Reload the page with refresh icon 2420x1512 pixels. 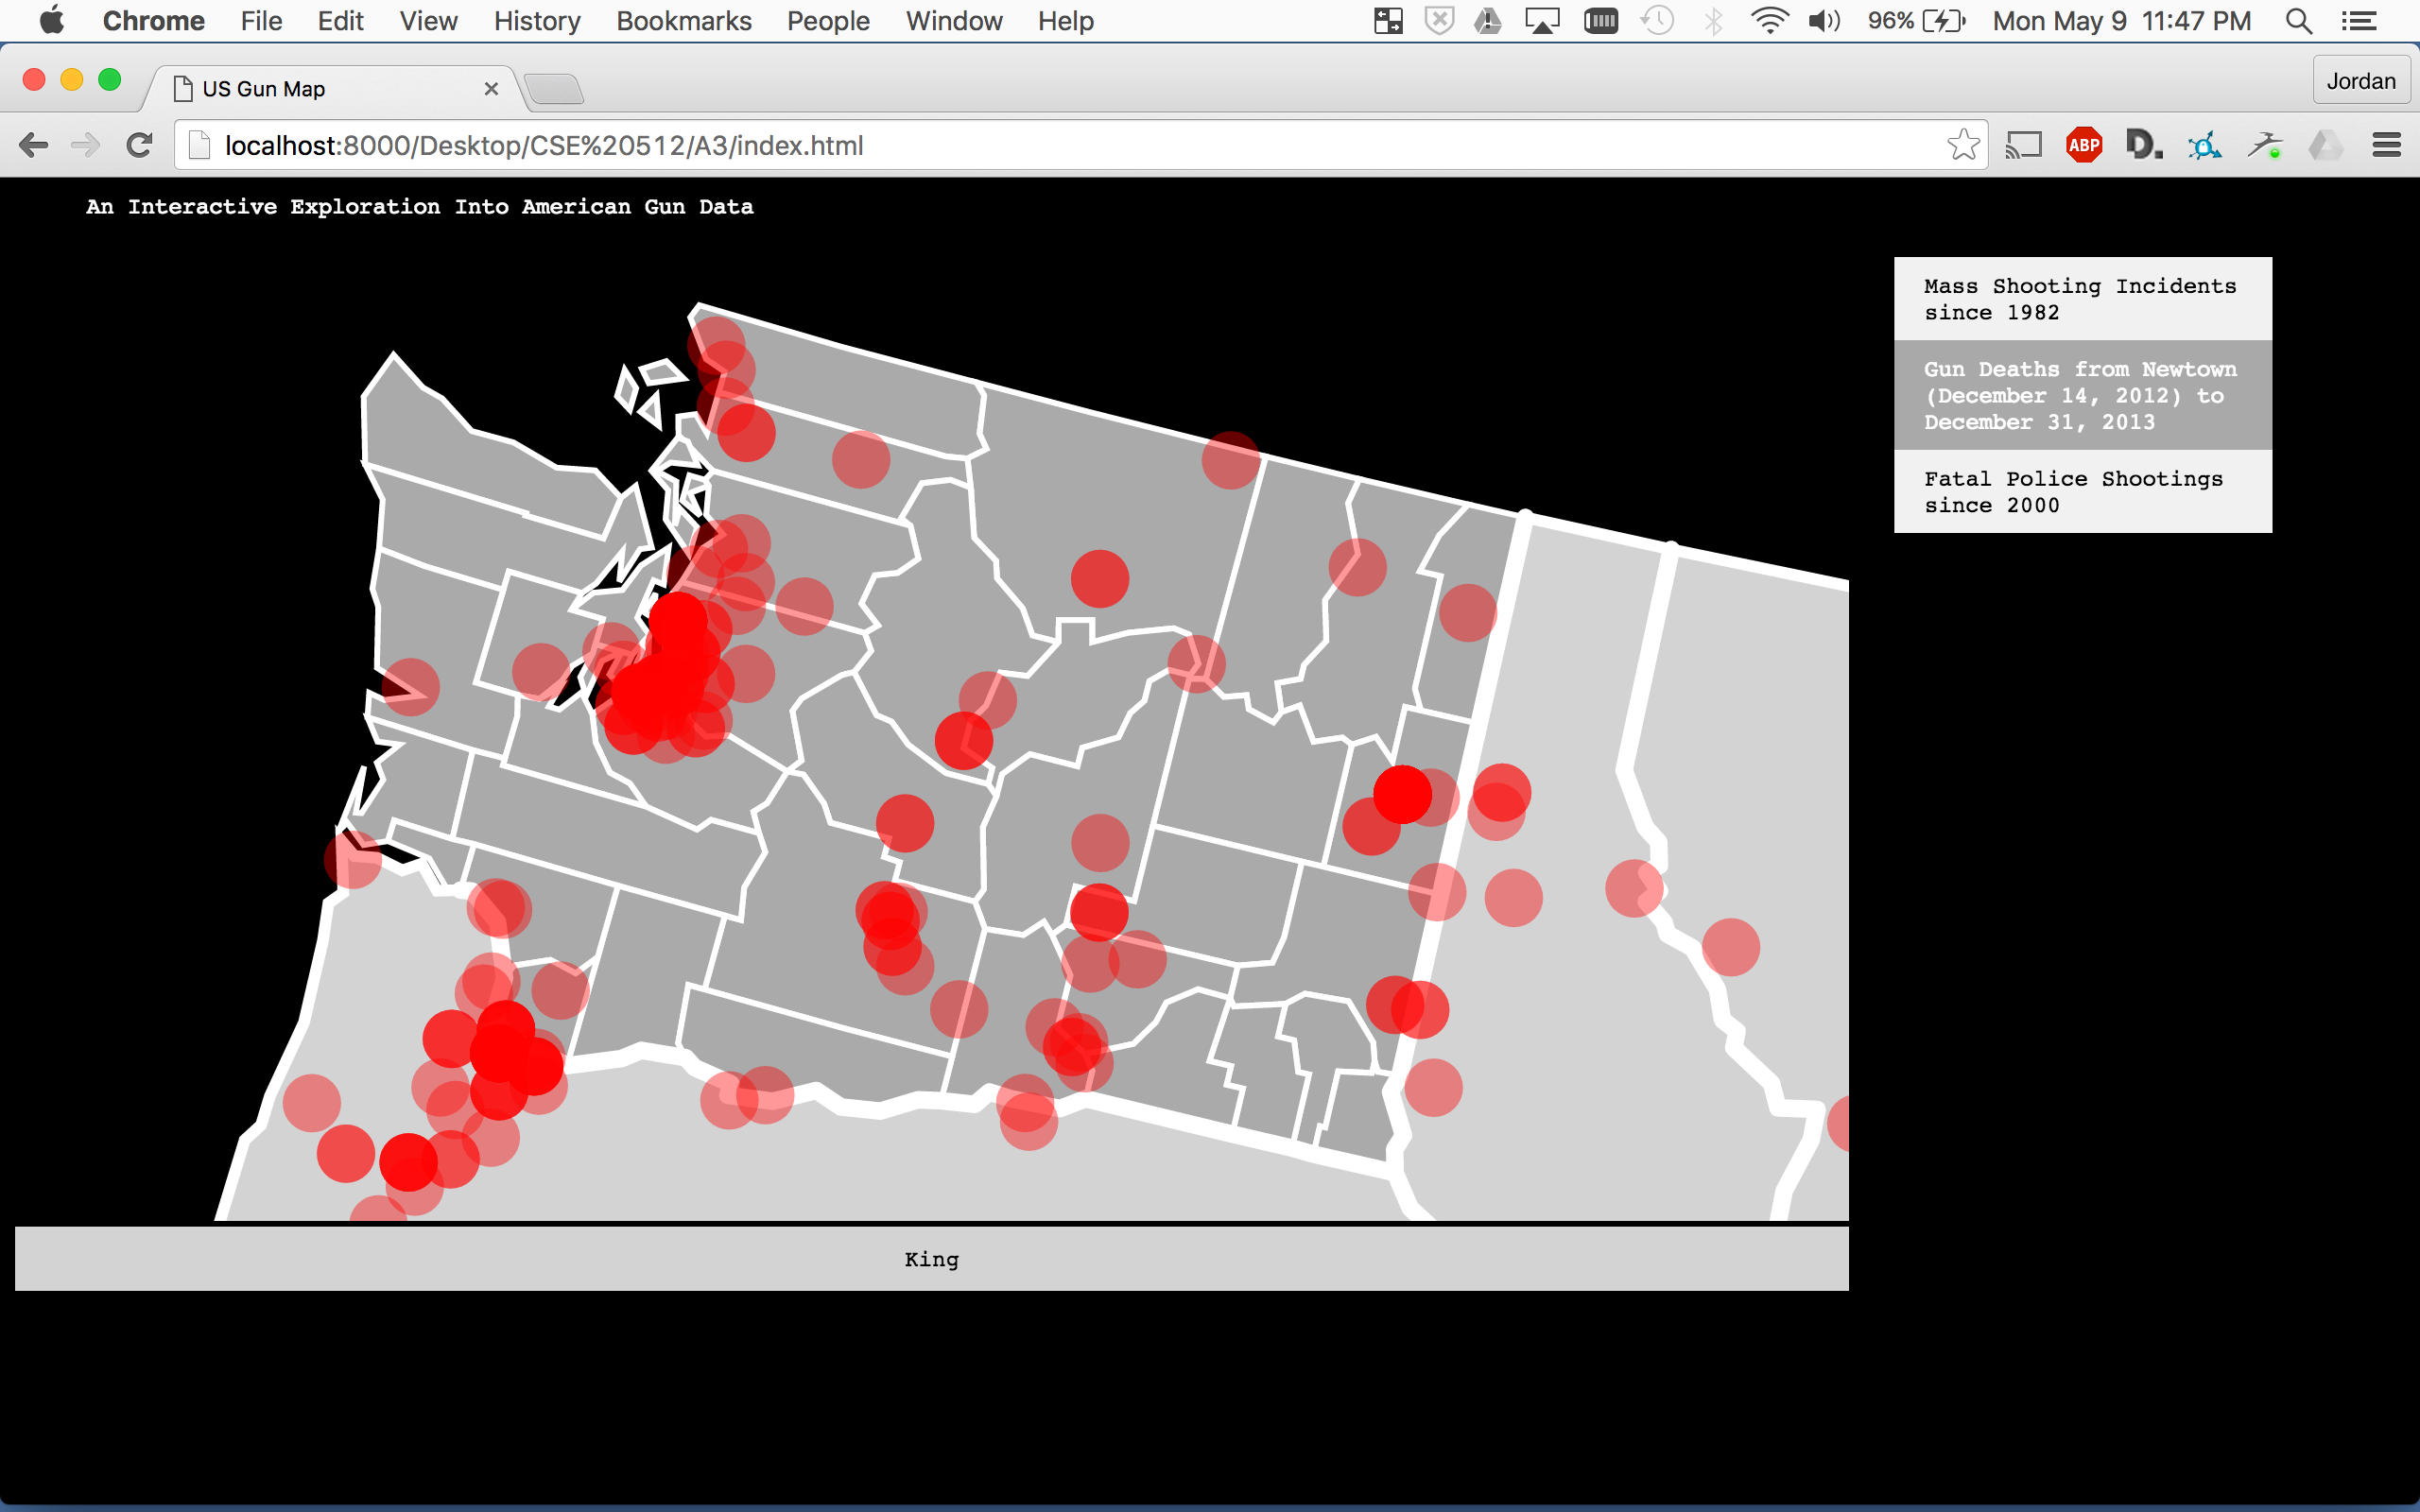(x=139, y=146)
